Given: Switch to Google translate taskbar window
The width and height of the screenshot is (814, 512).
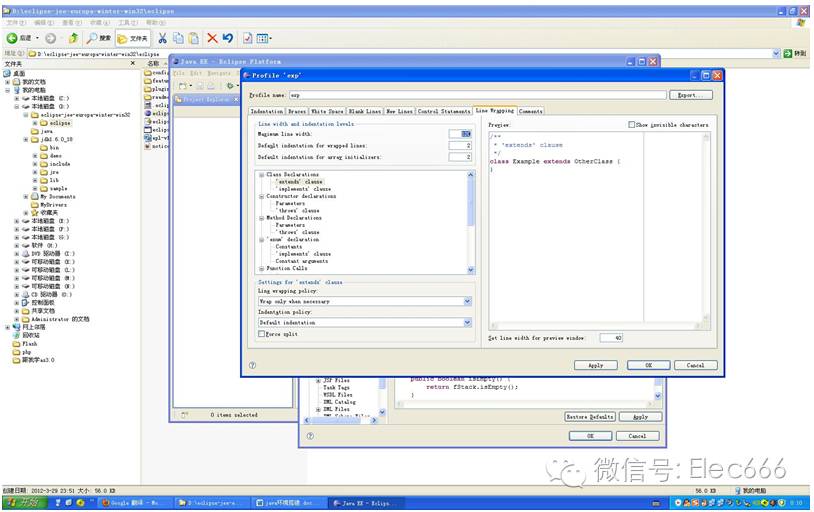Looking at the screenshot, I should 133,503.
